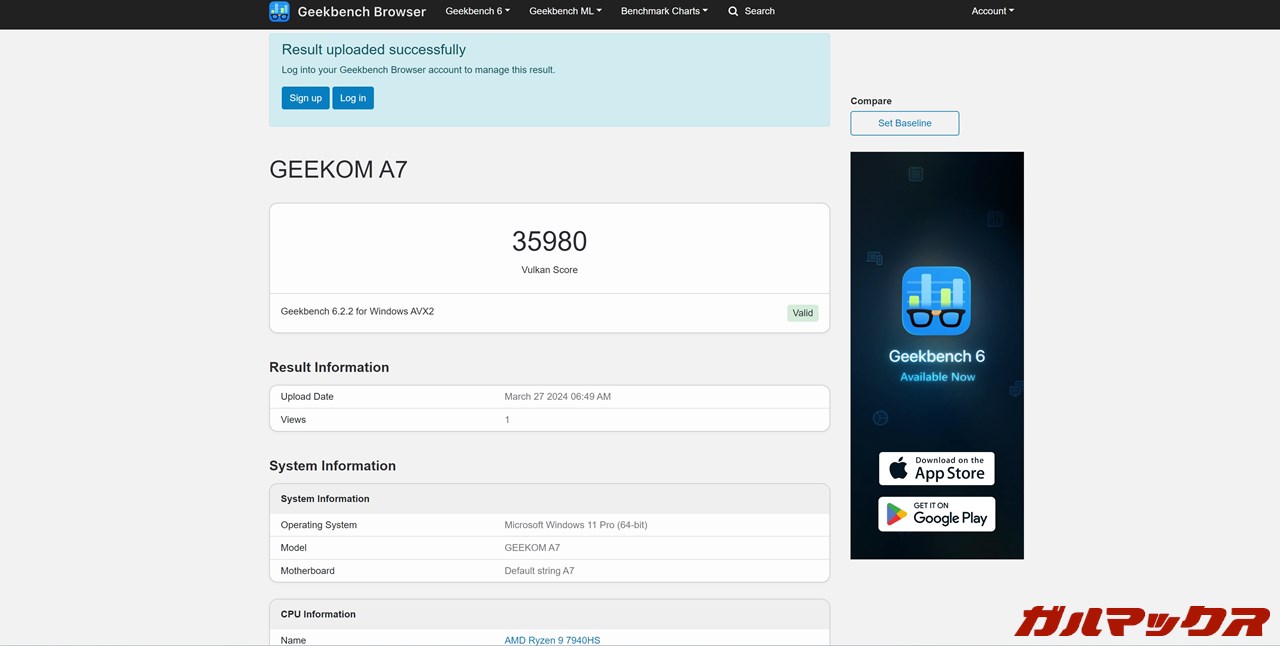Tap the Download on the App Store badge
The width and height of the screenshot is (1280, 646).
936,468
